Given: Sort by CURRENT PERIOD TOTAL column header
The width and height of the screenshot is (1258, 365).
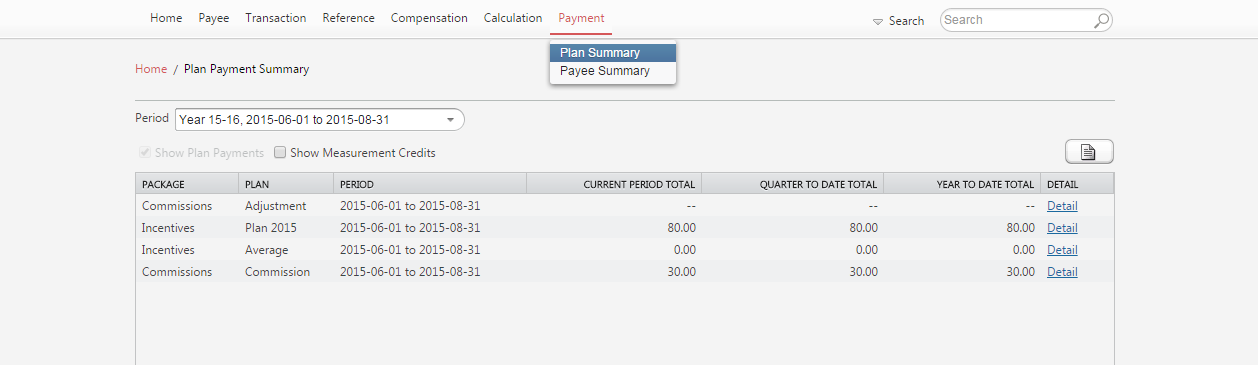Looking at the screenshot, I should (x=614, y=184).
